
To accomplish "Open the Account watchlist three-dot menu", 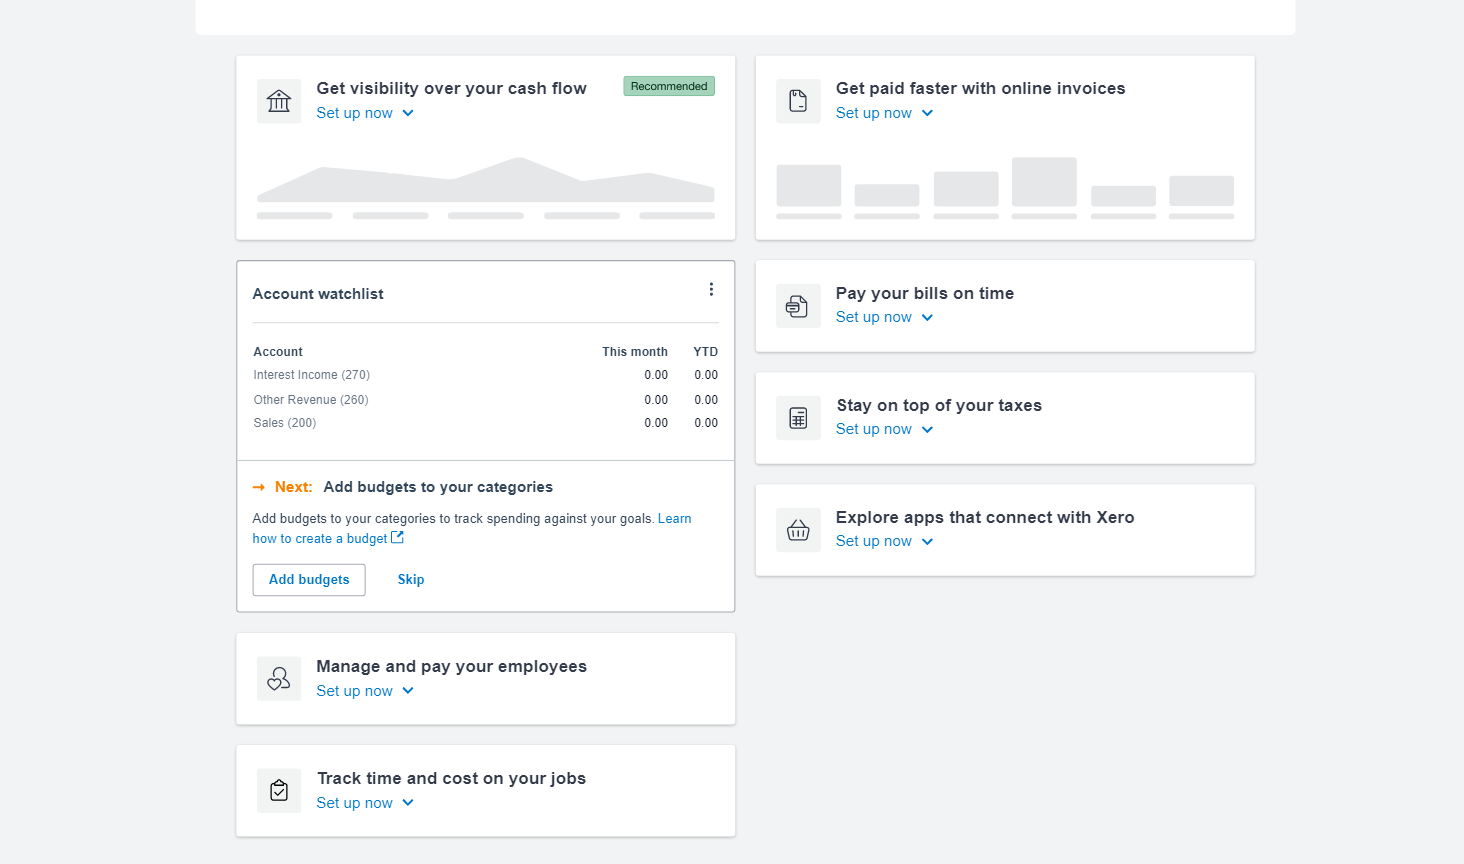I will coord(711,290).
